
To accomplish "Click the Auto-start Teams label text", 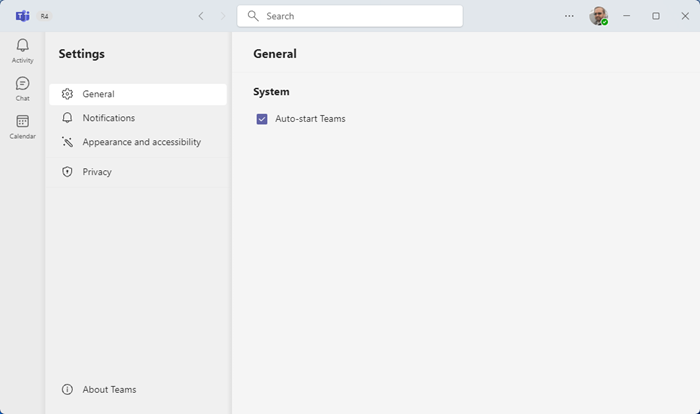I will click(x=310, y=119).
